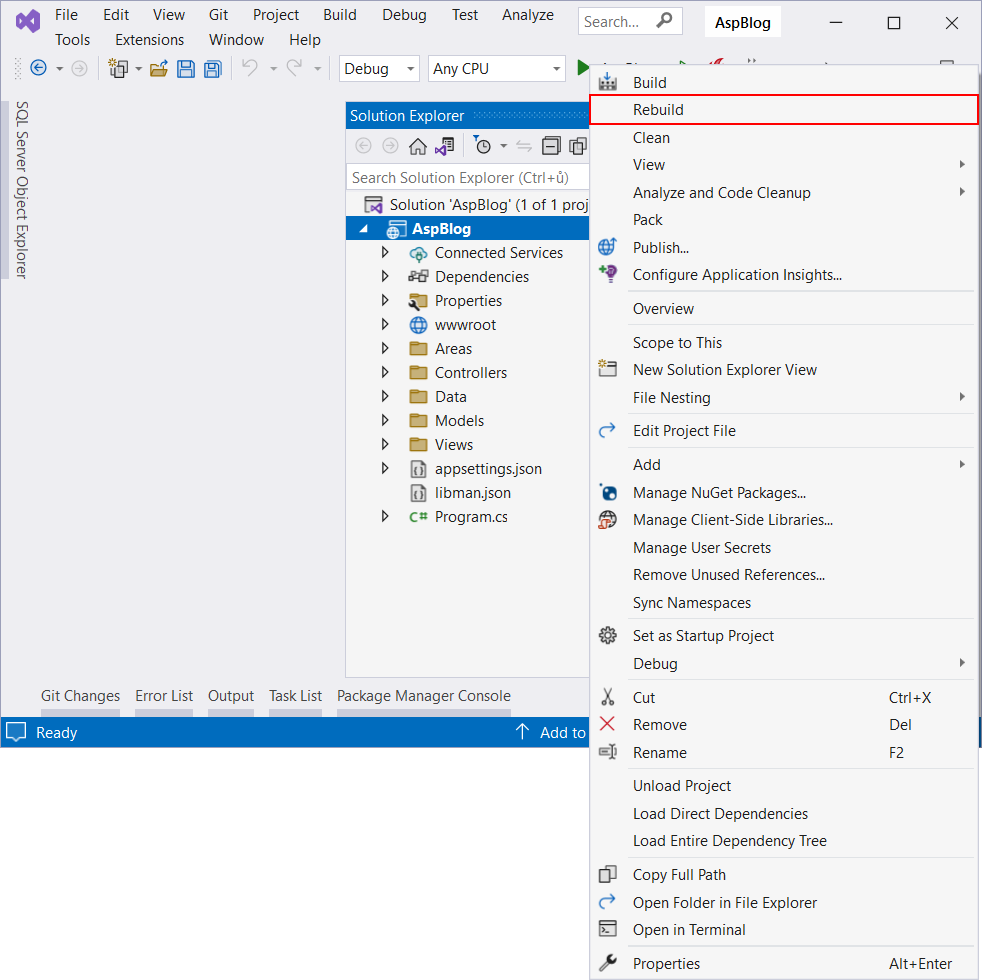Toggle Preview Selected Items in Solution Explorer
Image resolution: width=982 pixels, height=980 pixels.
[x=577, y=145]
